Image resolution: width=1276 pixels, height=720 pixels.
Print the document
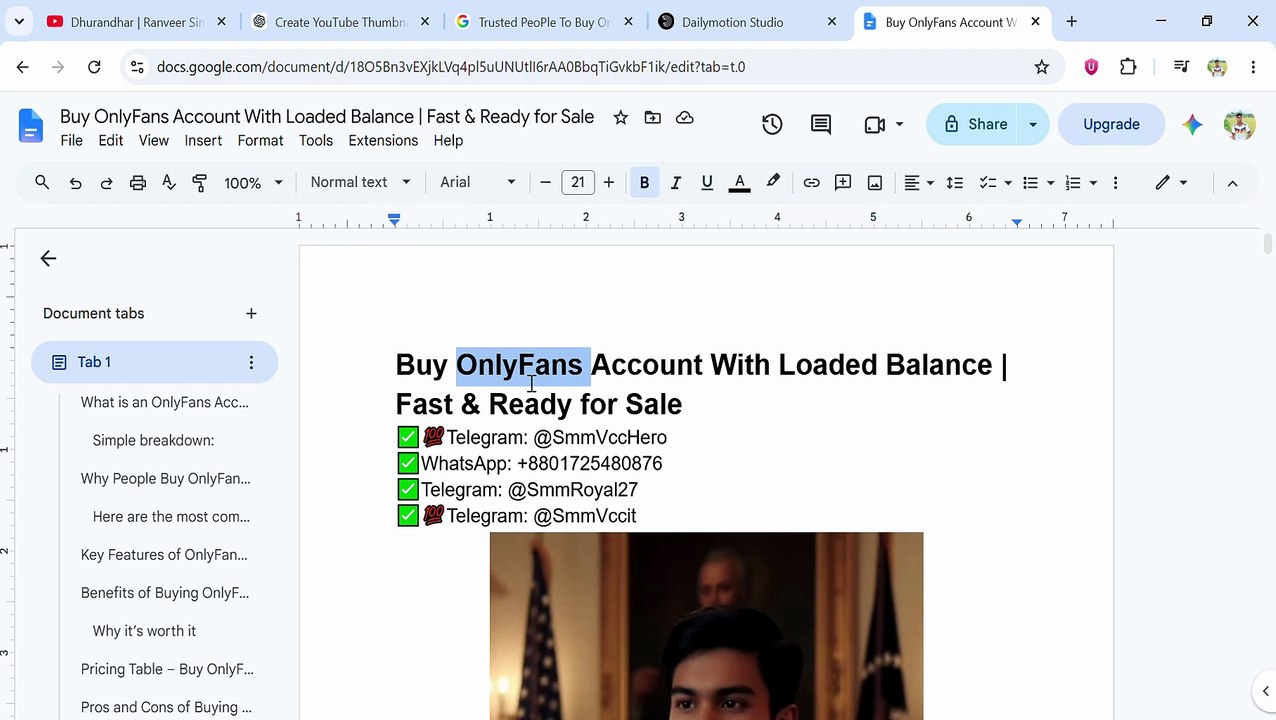[x=138, y=182]
